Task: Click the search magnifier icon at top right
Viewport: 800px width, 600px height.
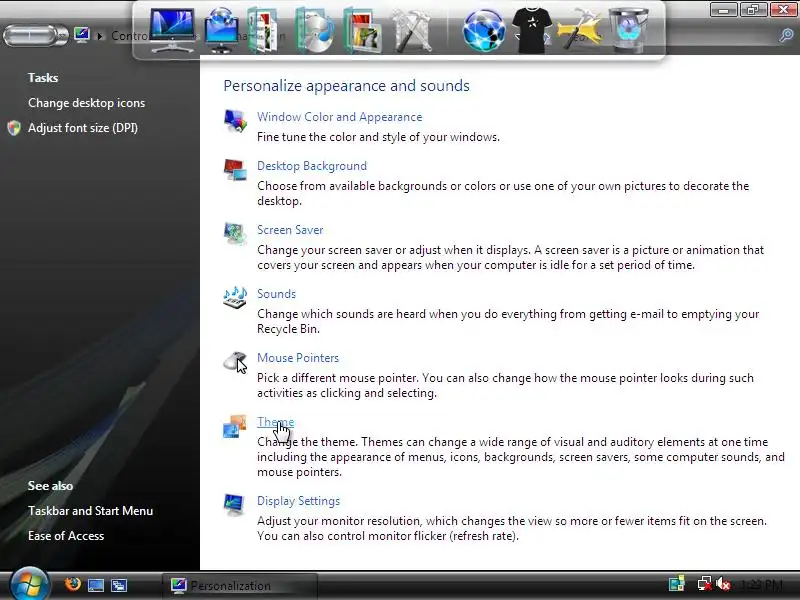Action: pos(786,35)
